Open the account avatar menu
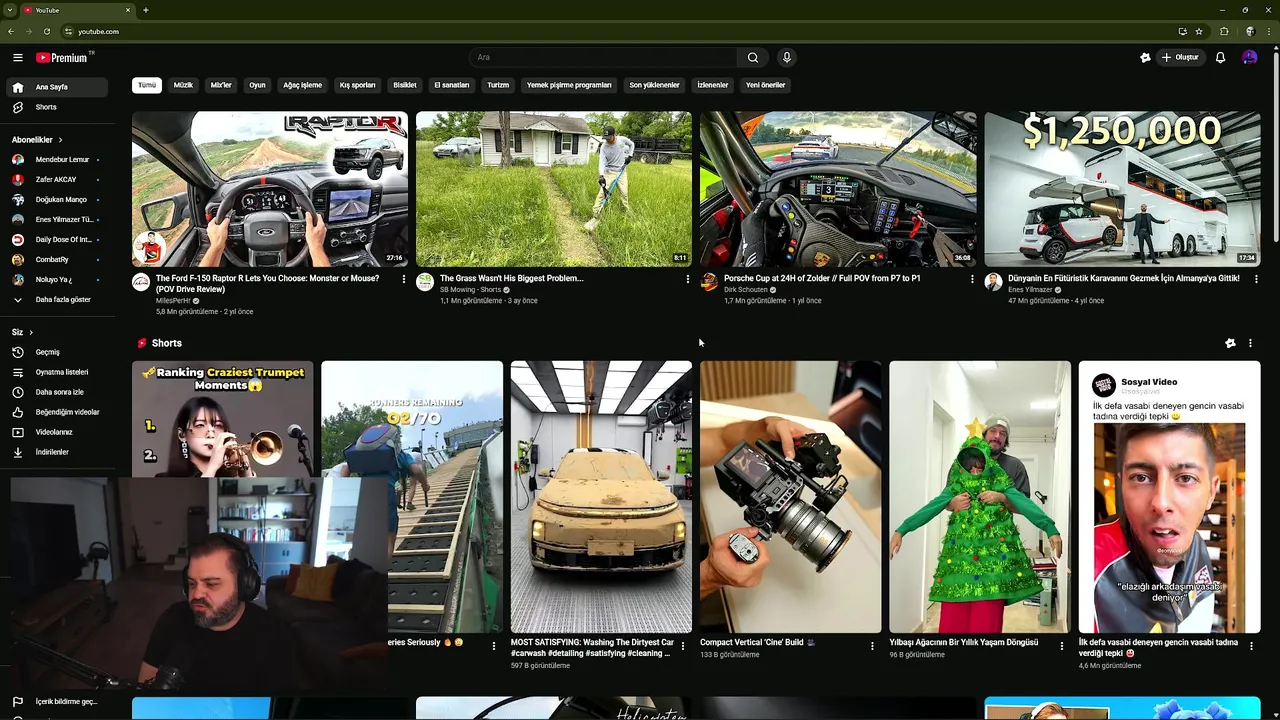Screen dimensions: 1280x720 point(1249,58)
